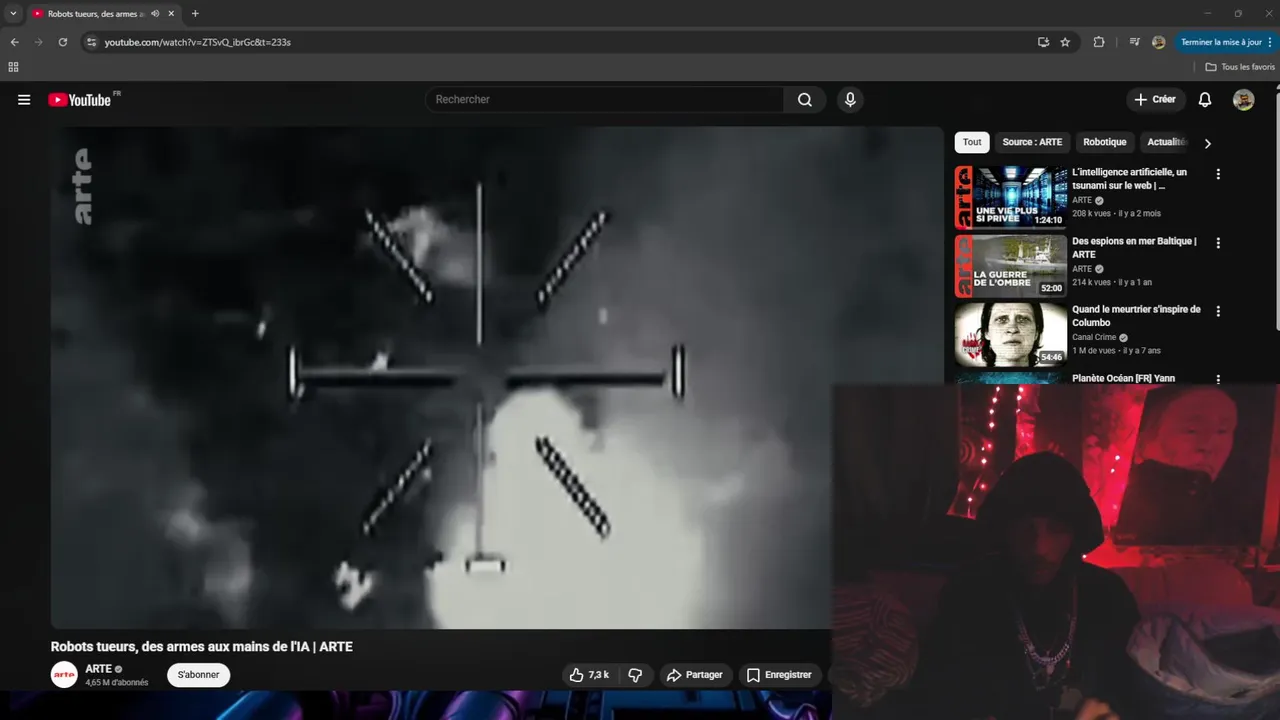Screen dimensions: 1280x720
Task: Open the YouTube guide hamburger menu
Action: (24, 99)
